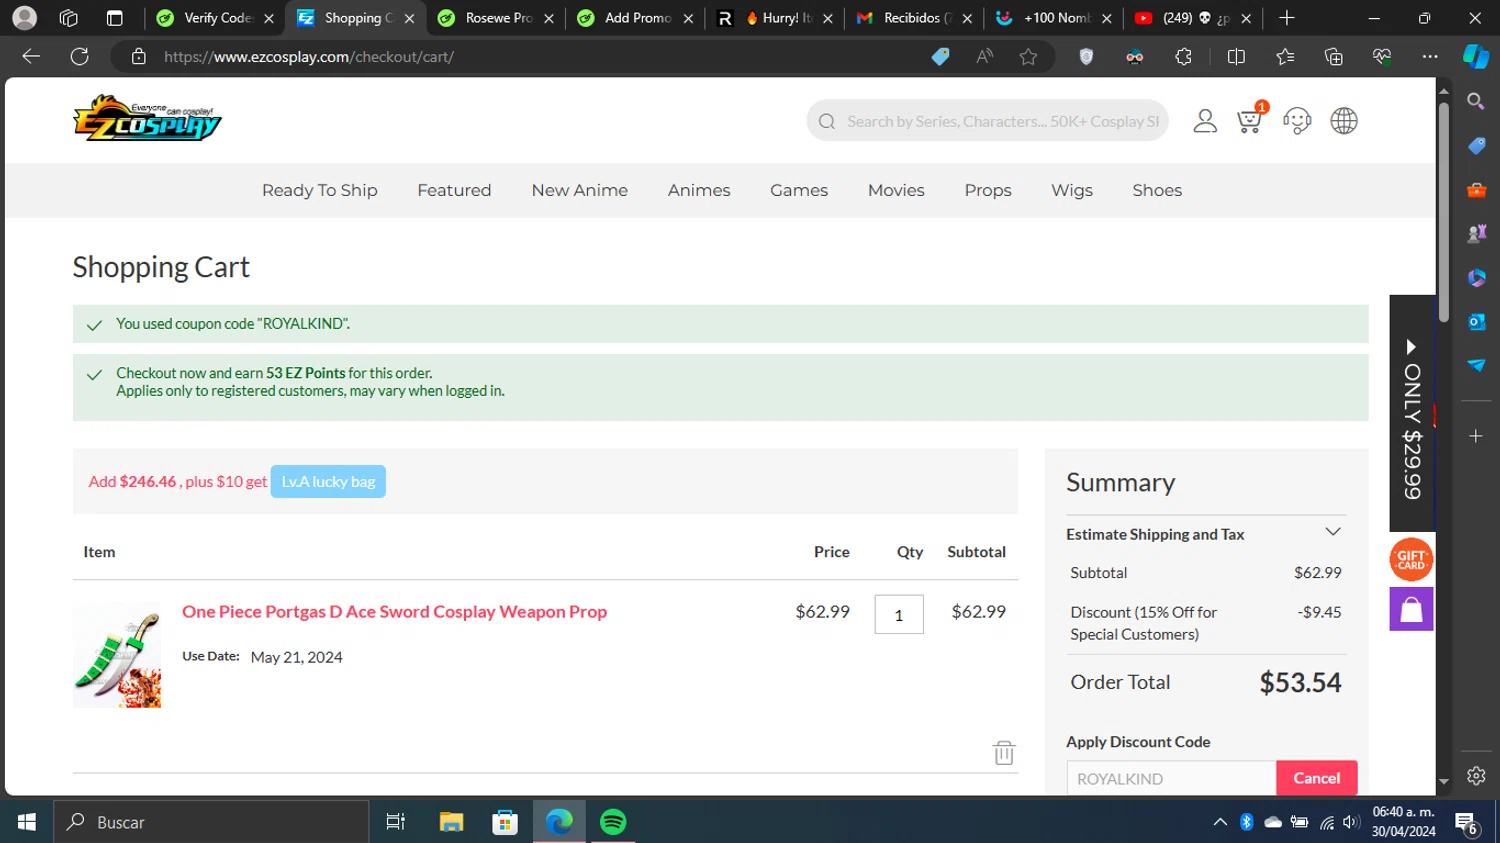
Task: Open split screen icon
Action: point(1236,57)
